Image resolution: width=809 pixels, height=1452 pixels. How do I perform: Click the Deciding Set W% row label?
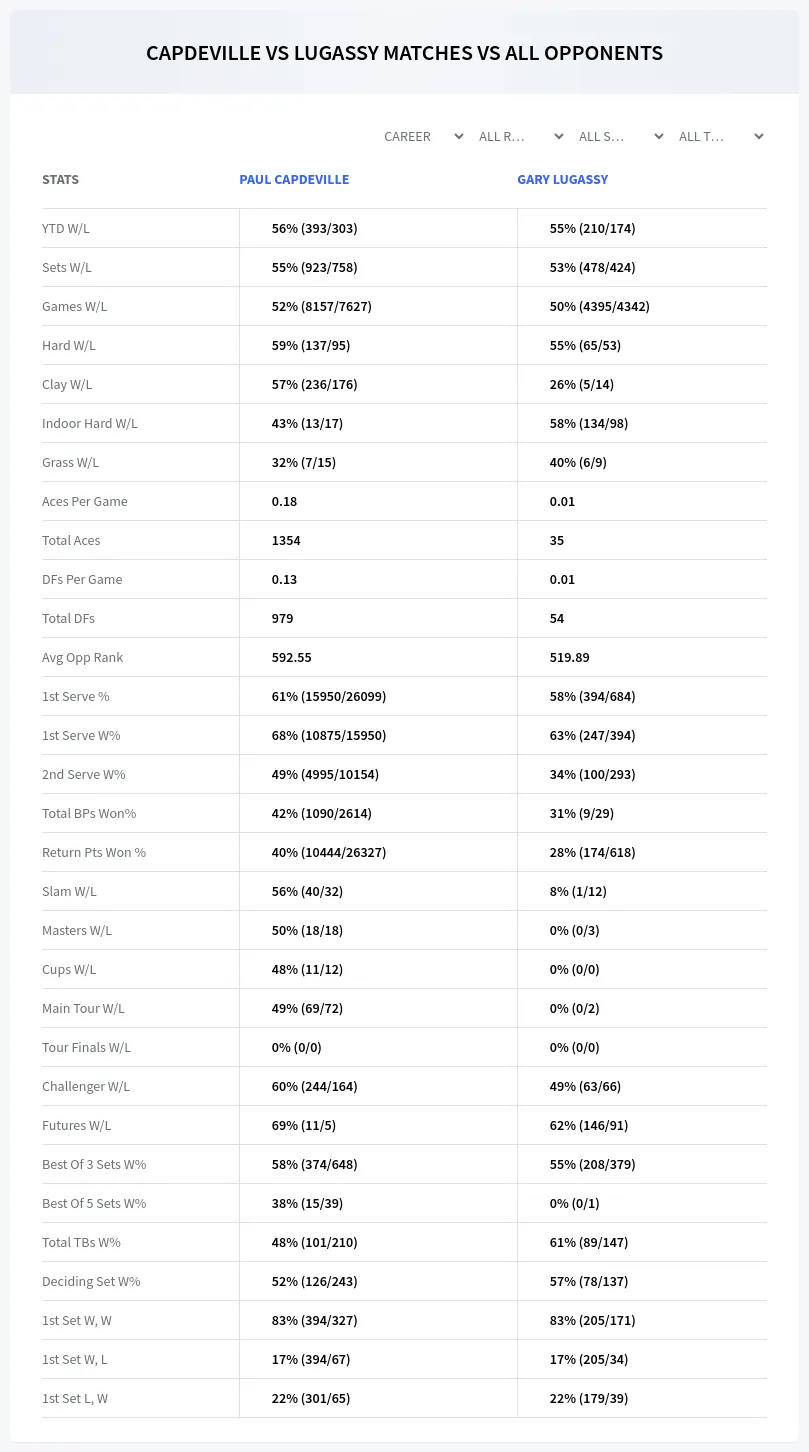(x=91, y=1281)
